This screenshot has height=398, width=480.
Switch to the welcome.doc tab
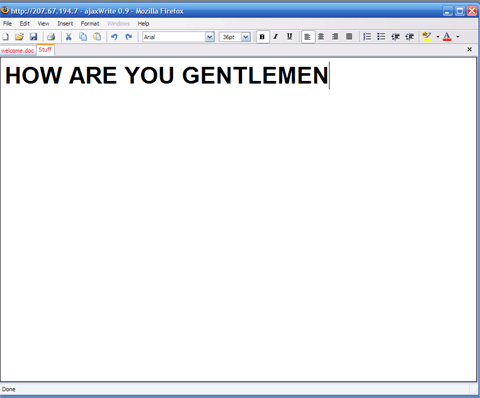(x=17, y=50)
